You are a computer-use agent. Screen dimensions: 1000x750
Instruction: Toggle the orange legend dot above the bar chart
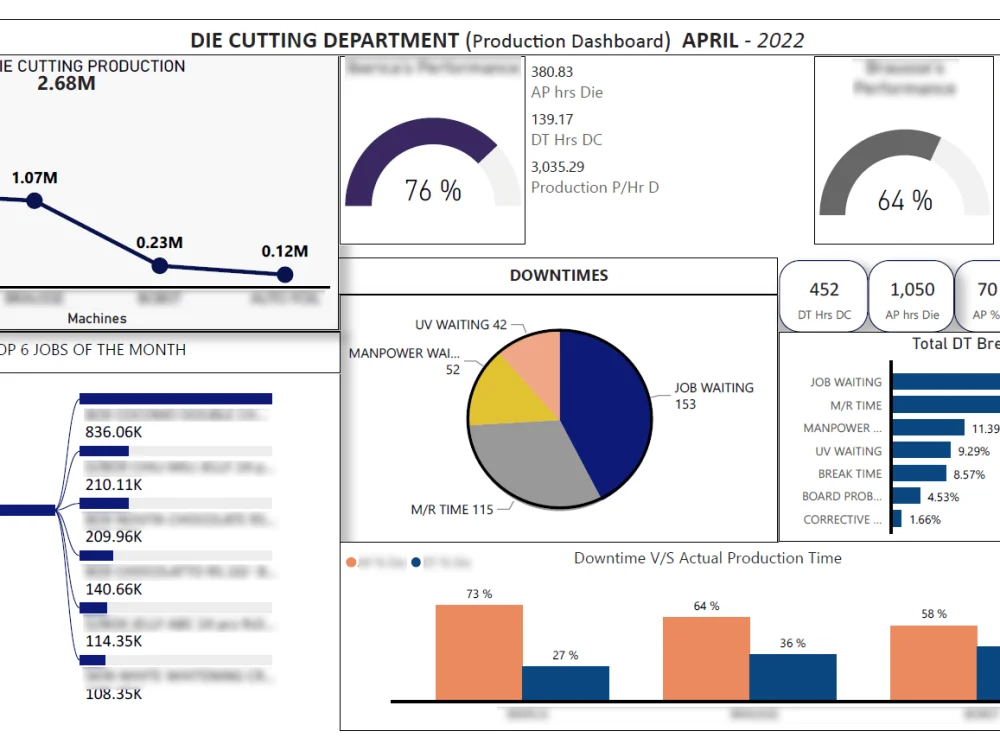pos(351,562)
